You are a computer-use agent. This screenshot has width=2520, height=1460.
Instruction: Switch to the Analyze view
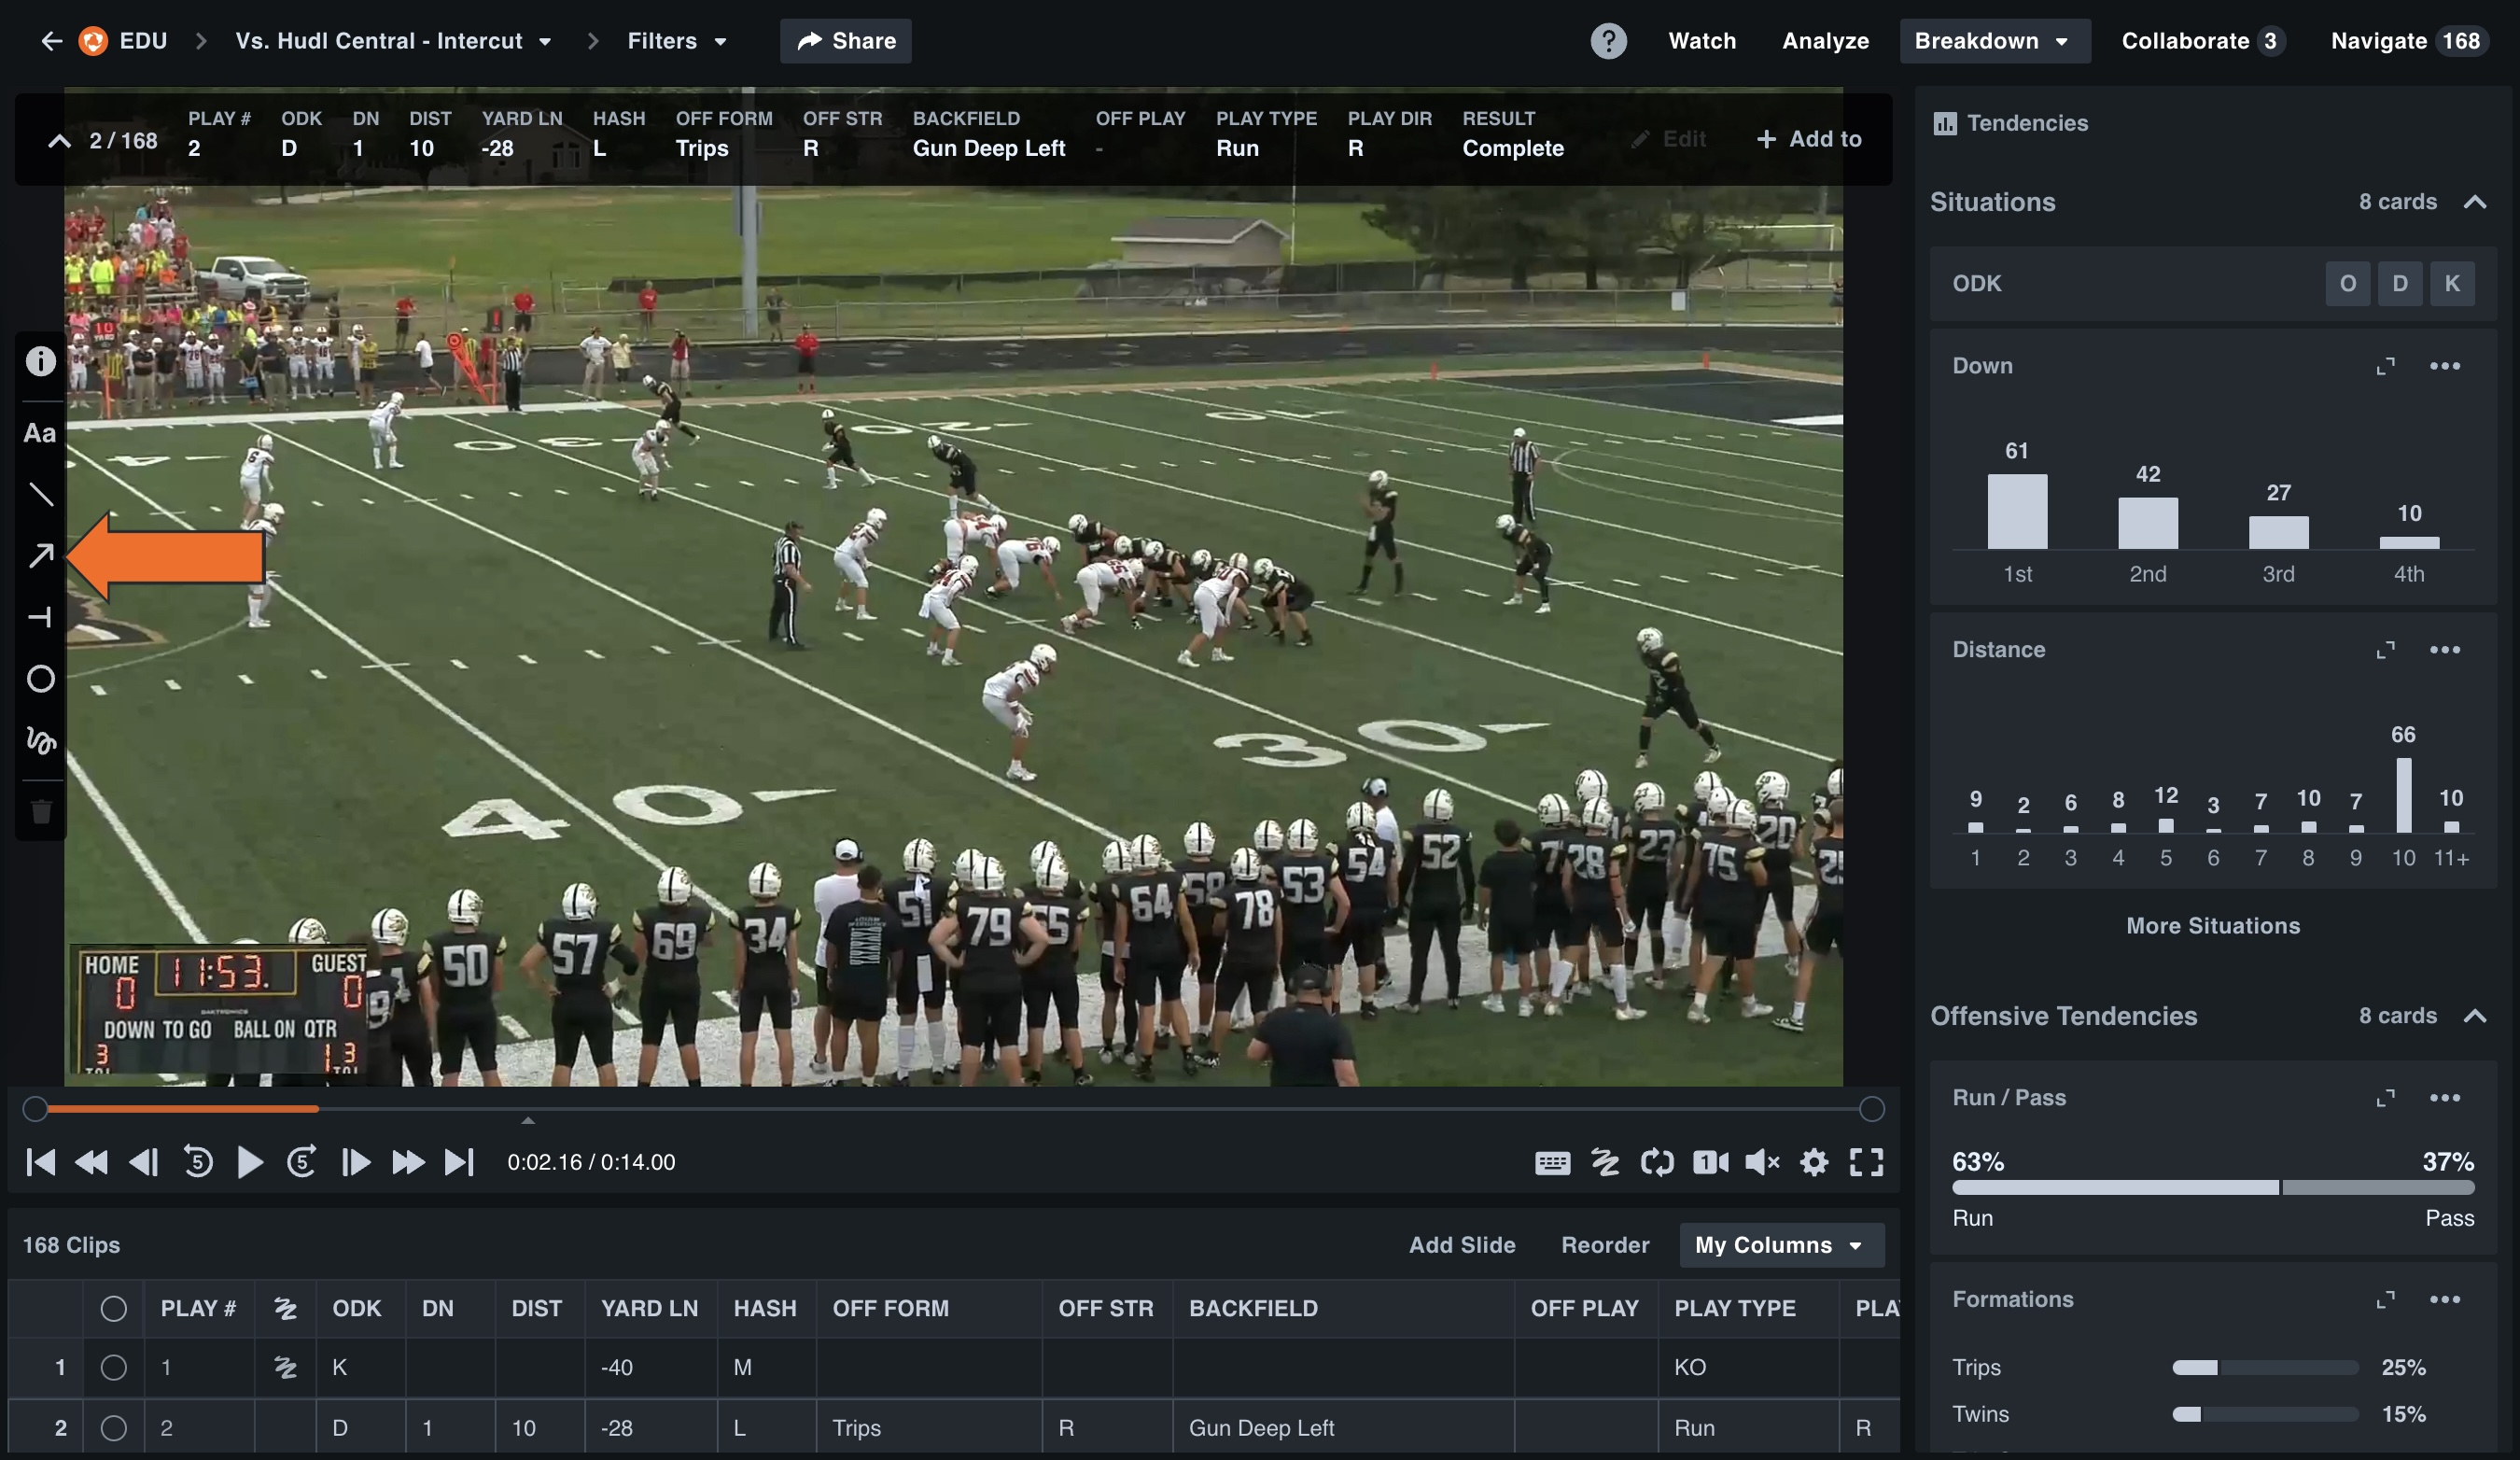click(1824, 41)
